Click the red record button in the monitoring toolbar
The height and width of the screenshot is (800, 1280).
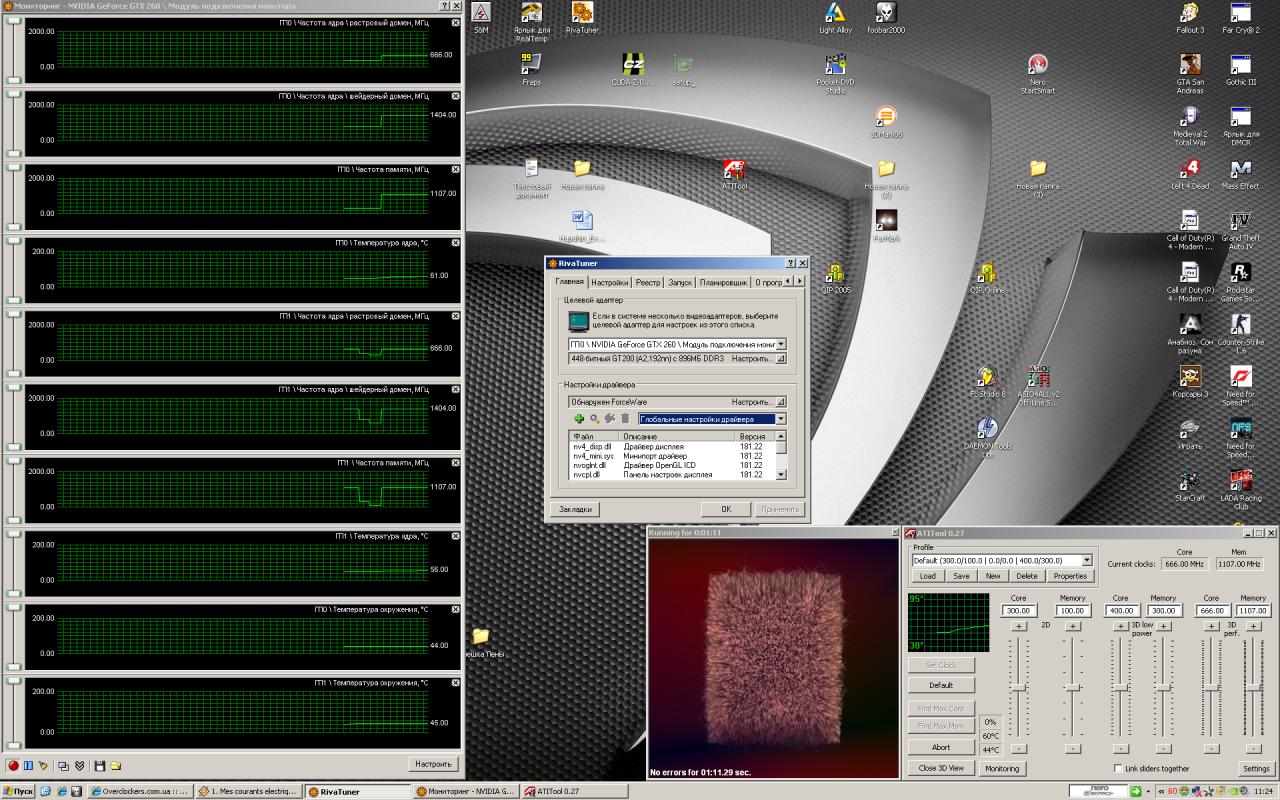(14, 765)
